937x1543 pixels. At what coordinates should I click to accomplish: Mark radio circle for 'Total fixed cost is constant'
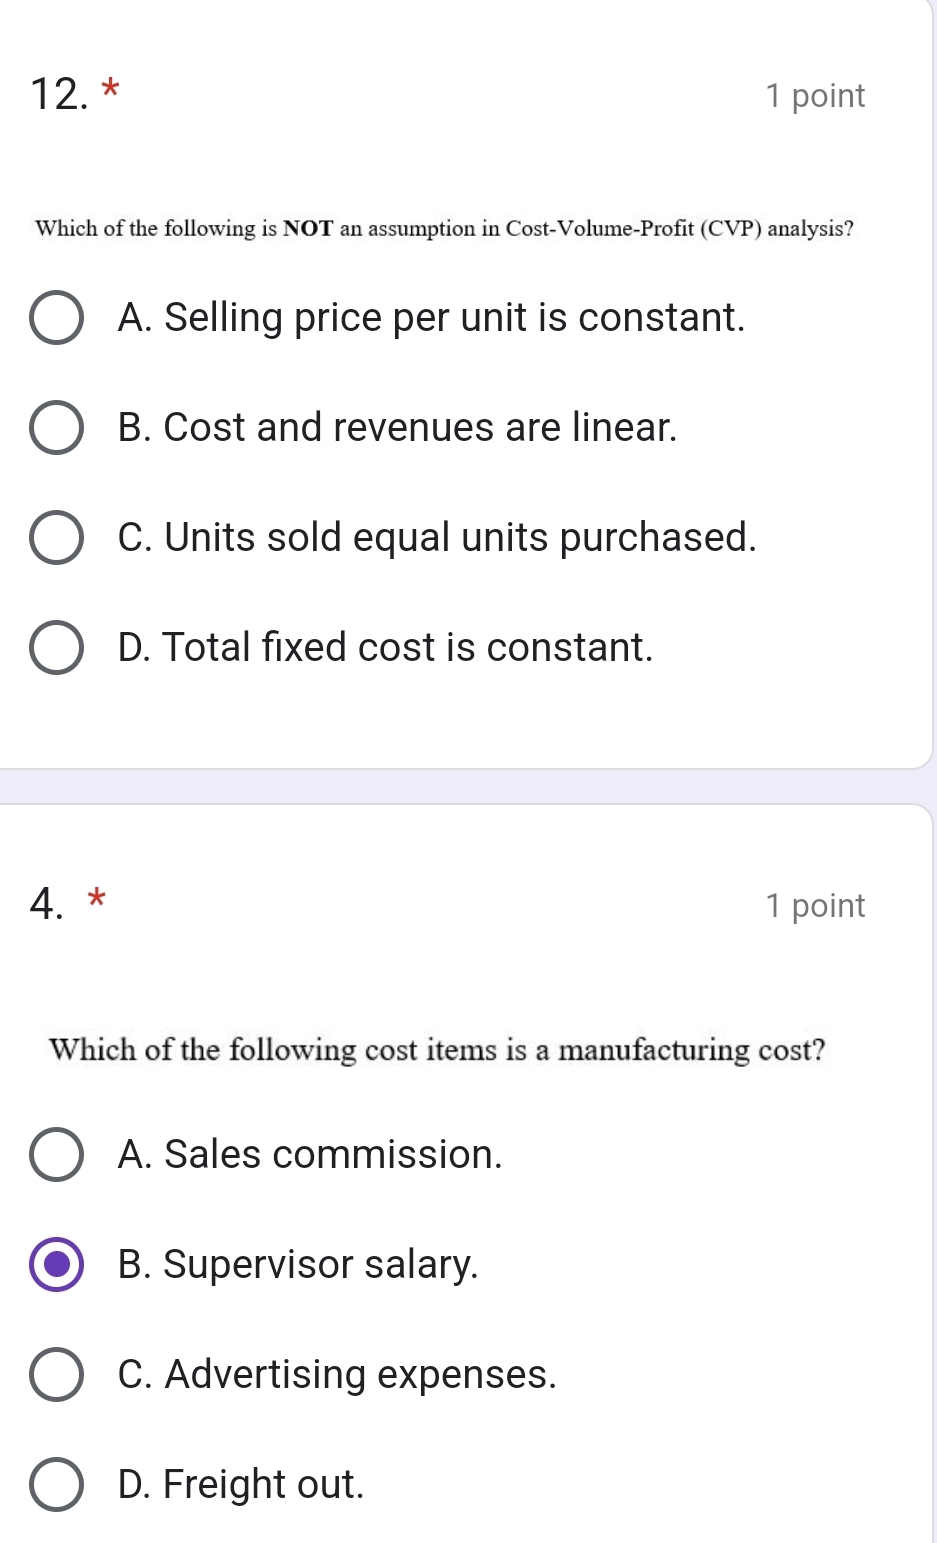56,648
